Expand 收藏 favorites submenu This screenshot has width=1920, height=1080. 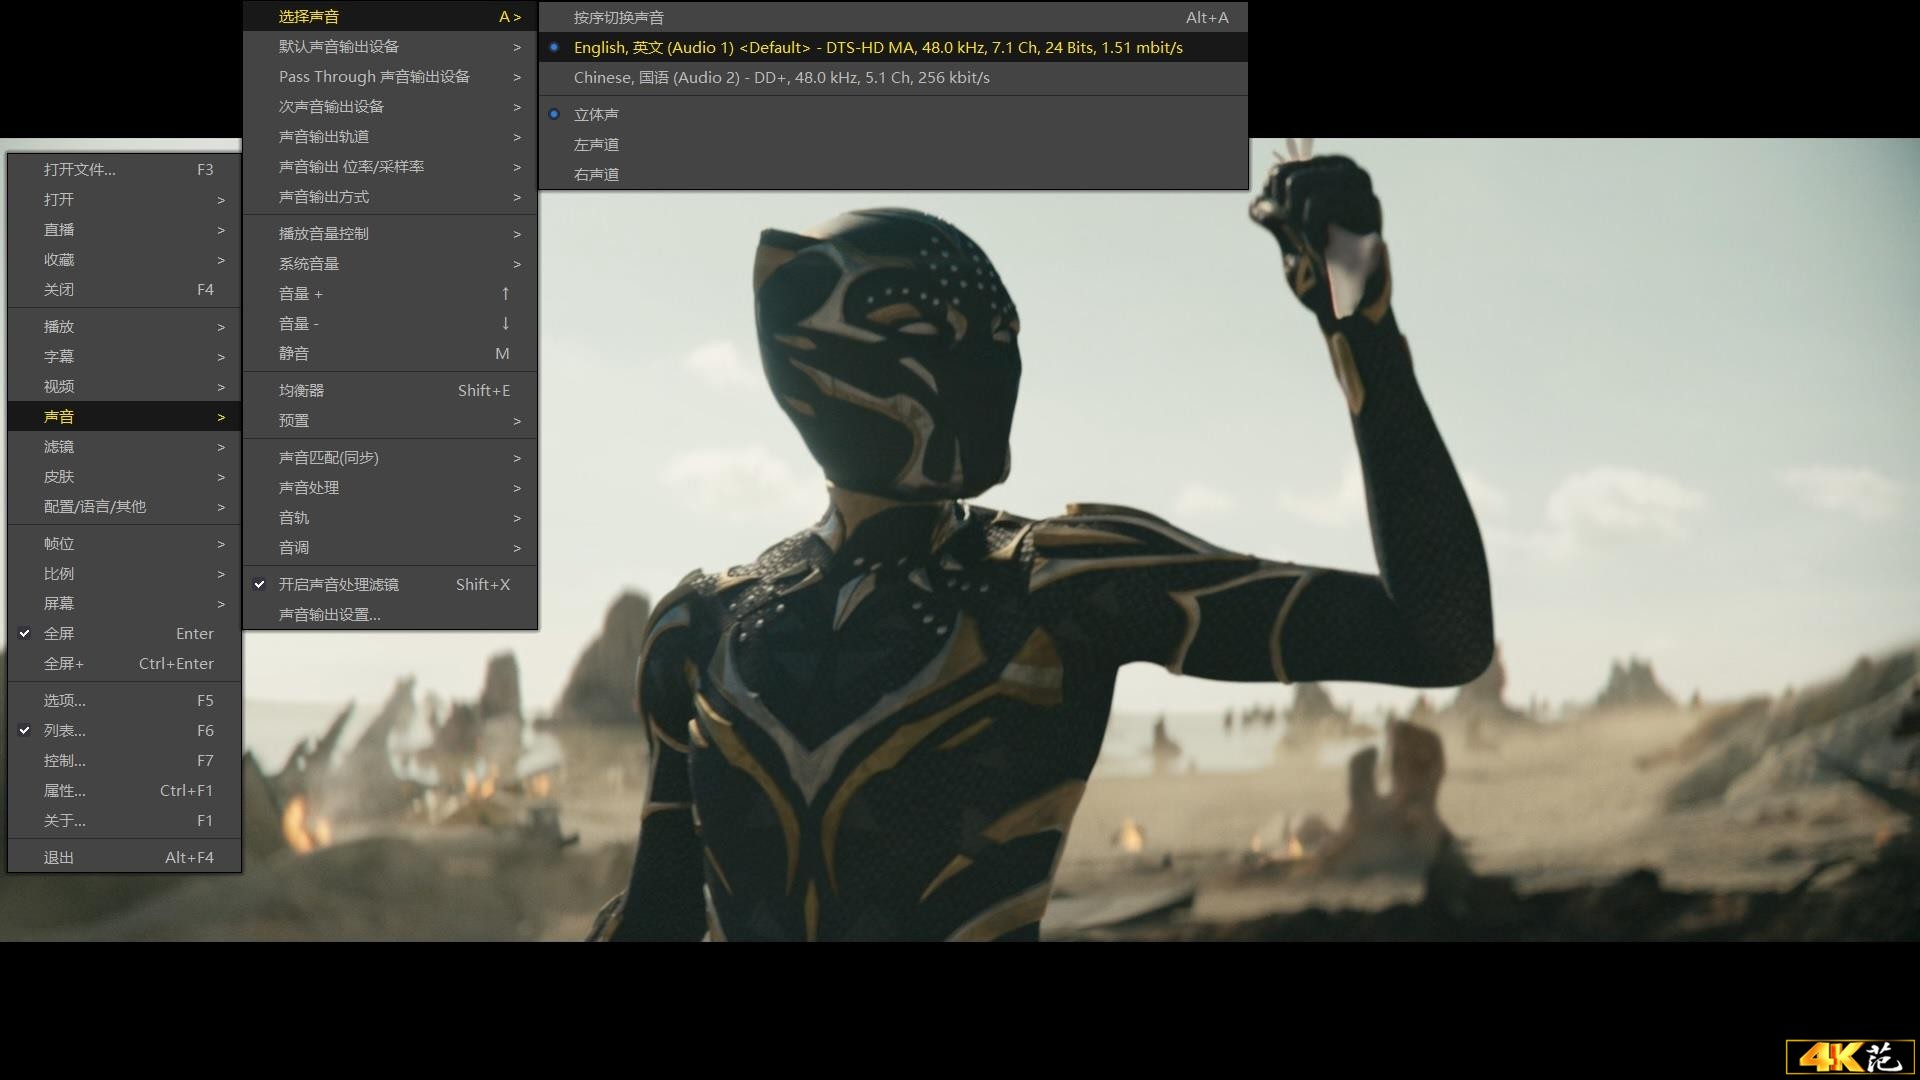tap(124, 259)
